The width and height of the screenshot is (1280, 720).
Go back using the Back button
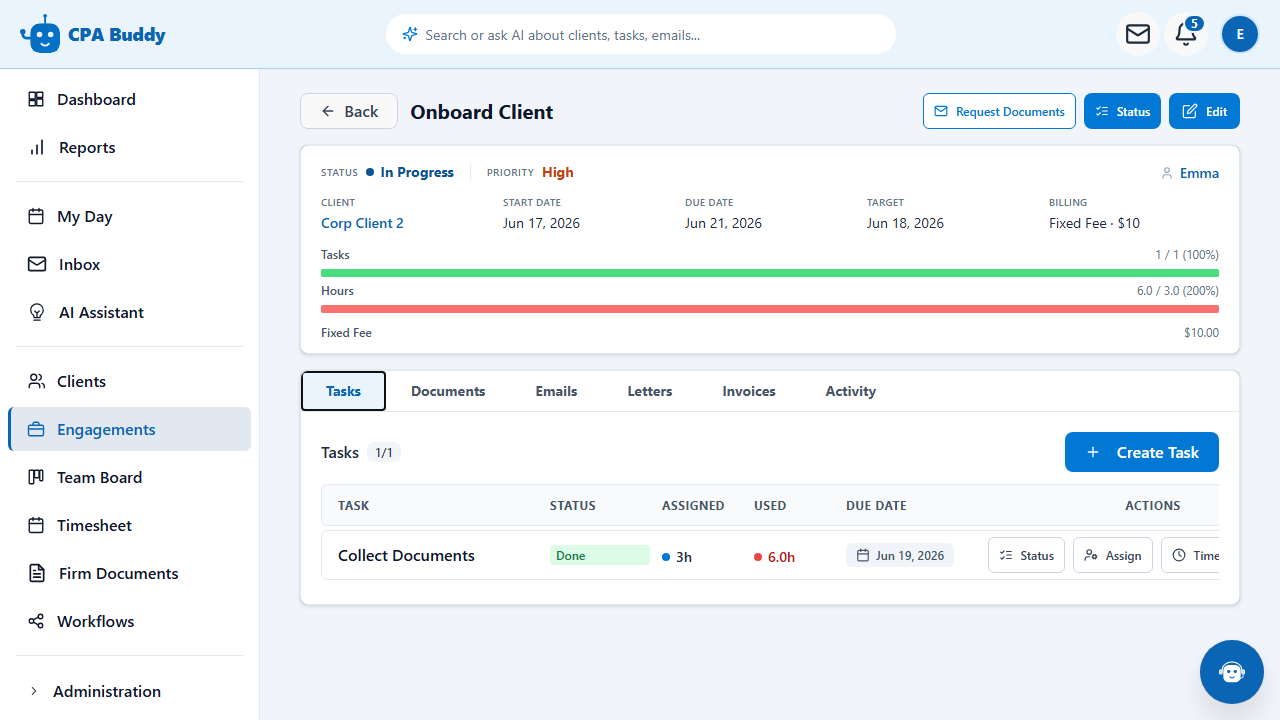349,111
